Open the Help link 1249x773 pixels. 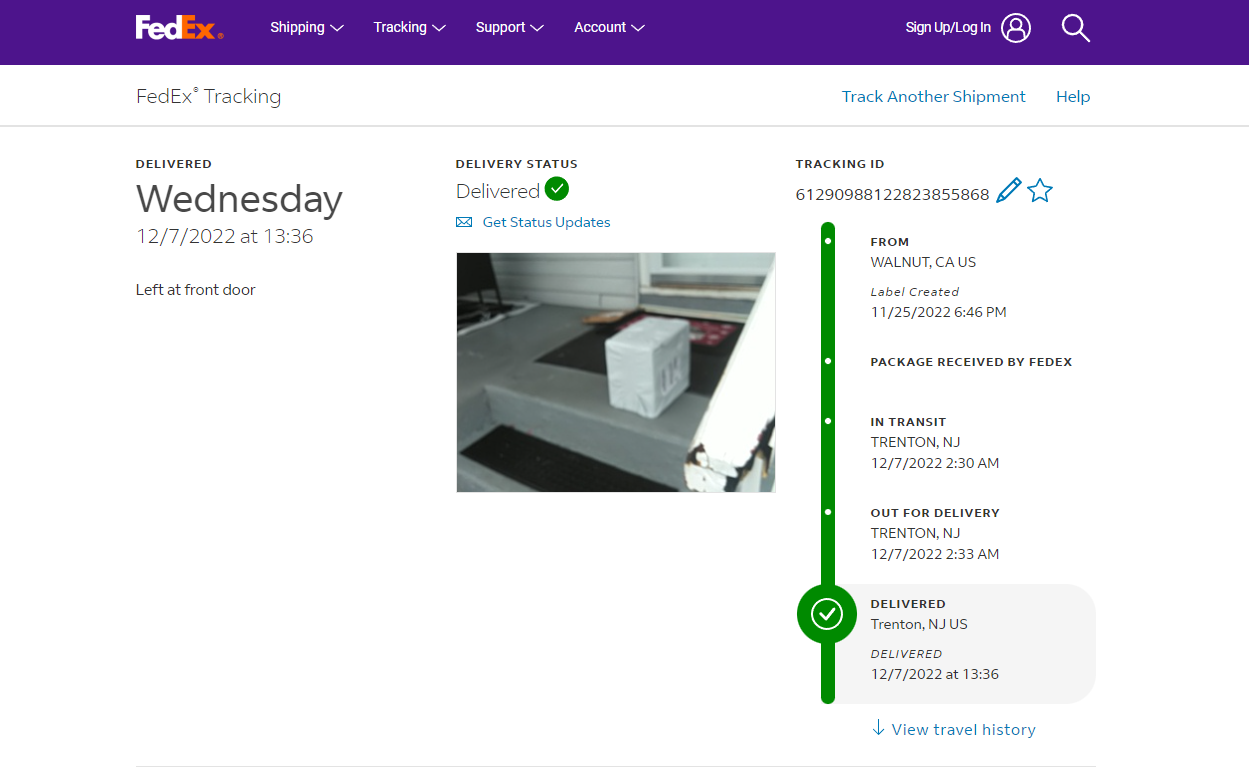(x=1072, y=97)
